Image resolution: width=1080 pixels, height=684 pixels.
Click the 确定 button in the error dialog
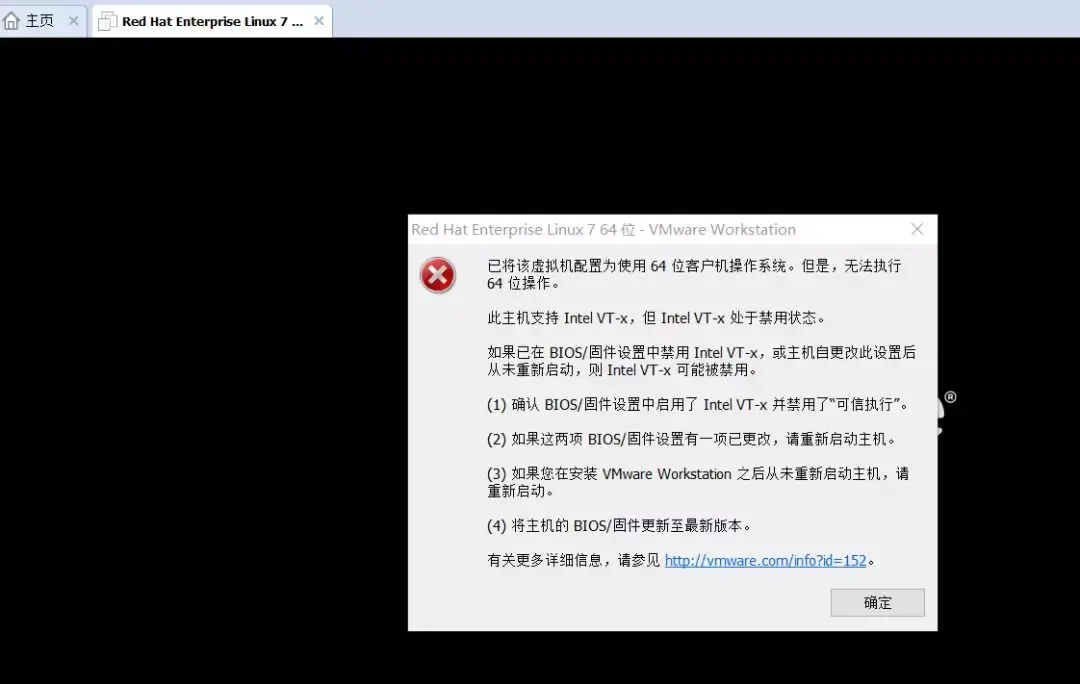pyautogui.click(x=877, y=603)
